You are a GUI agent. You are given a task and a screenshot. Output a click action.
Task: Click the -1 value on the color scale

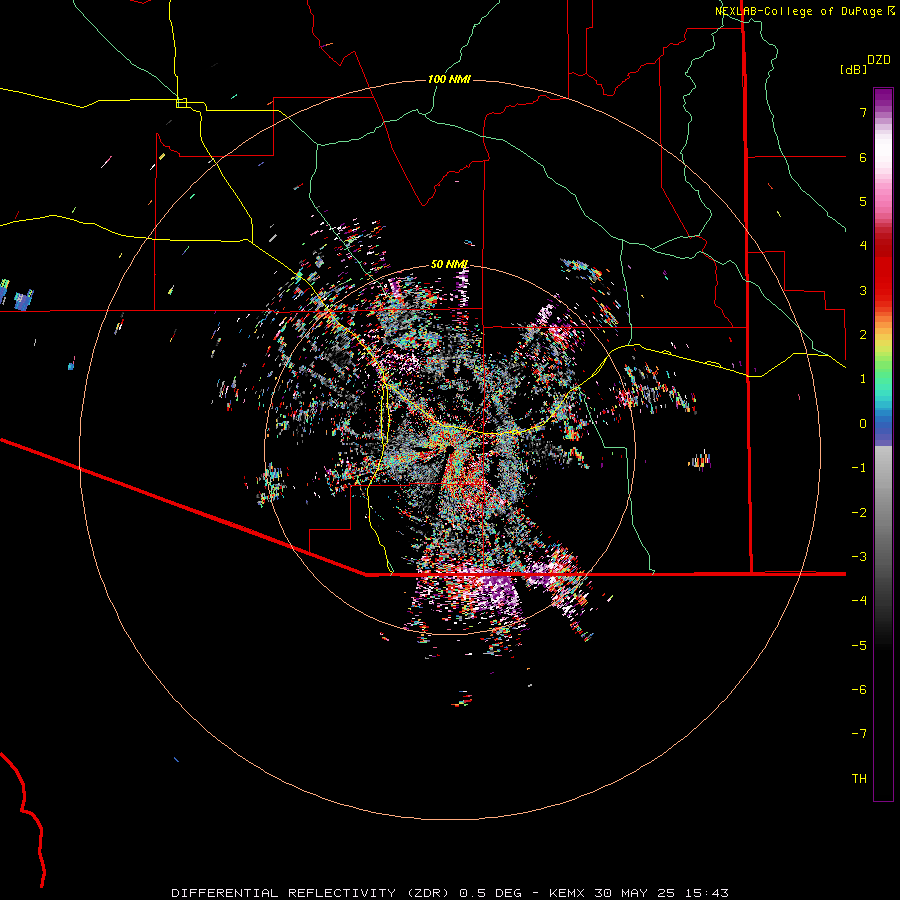coord(859,468)
